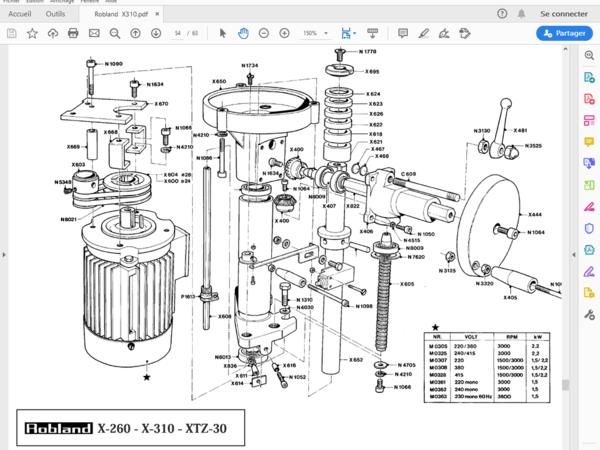Open the 150% zoom level dropdown

coord(314,33)
